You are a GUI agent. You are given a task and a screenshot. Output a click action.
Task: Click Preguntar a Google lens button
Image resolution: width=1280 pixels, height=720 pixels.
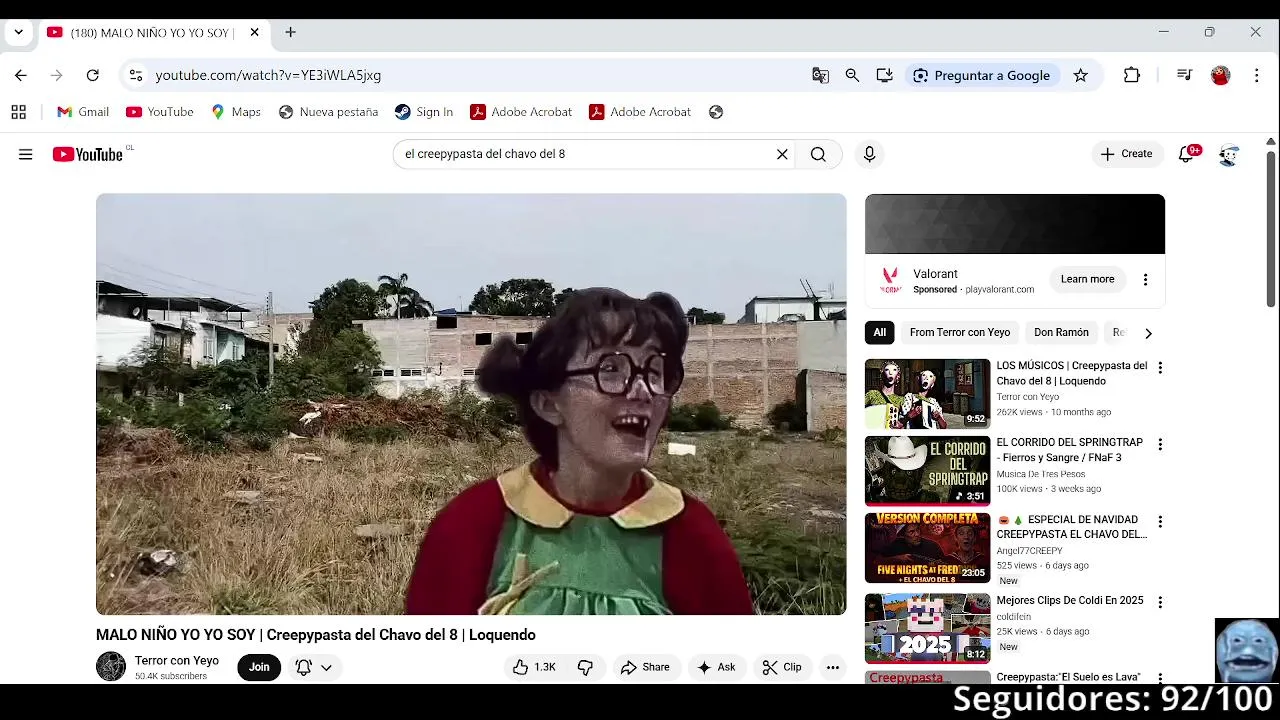point(981,75)
